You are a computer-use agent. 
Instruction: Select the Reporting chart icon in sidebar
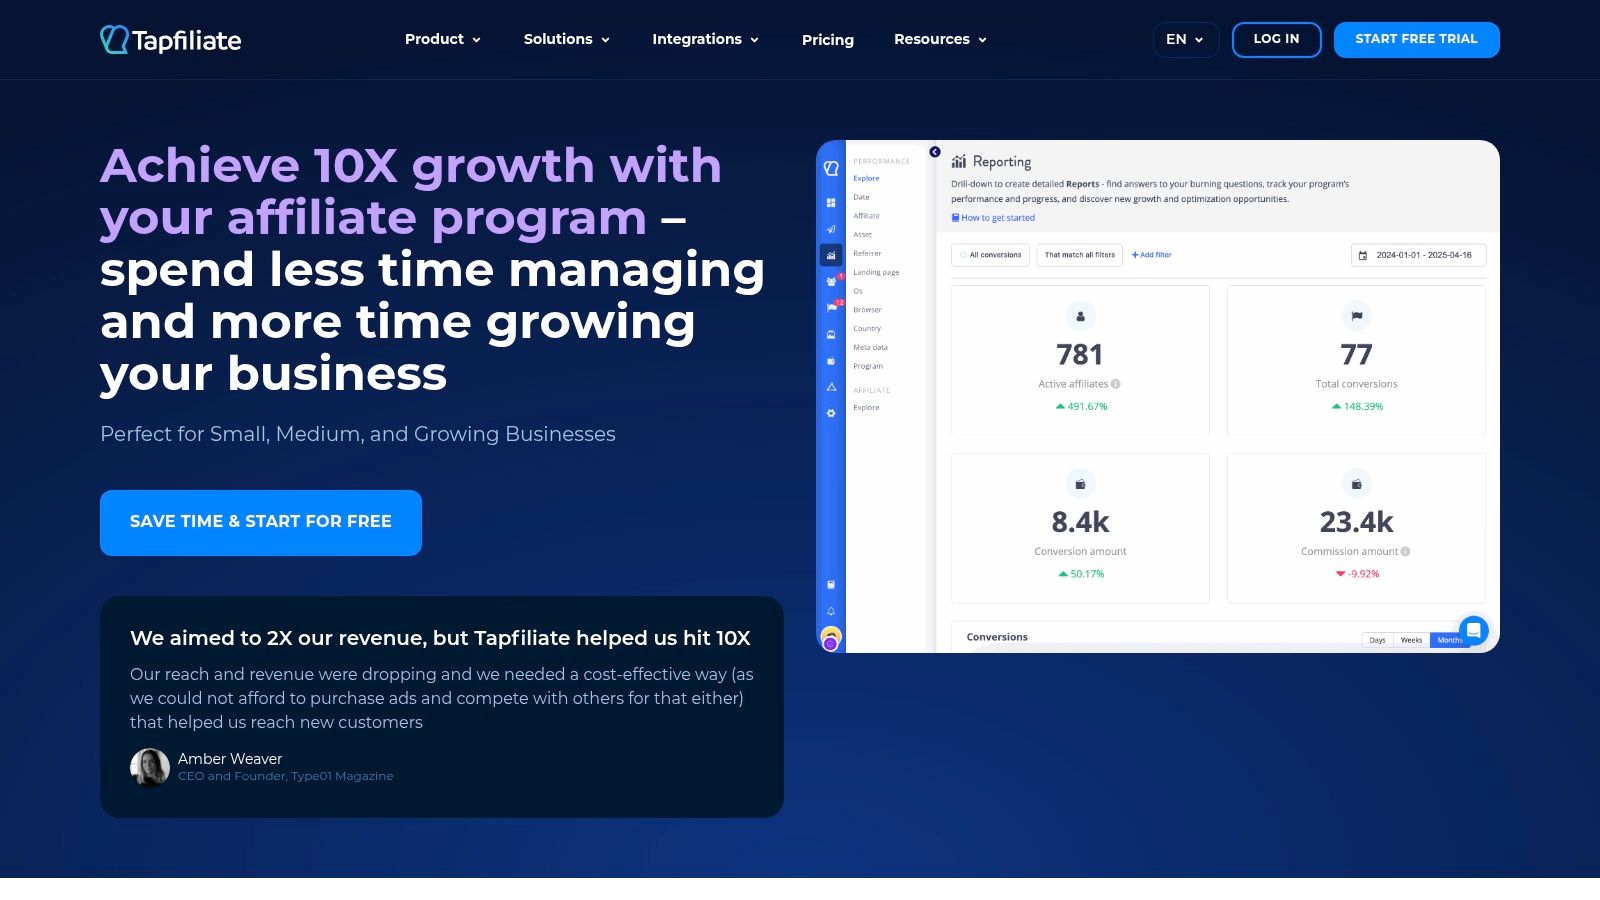click(x=831, y=255)
